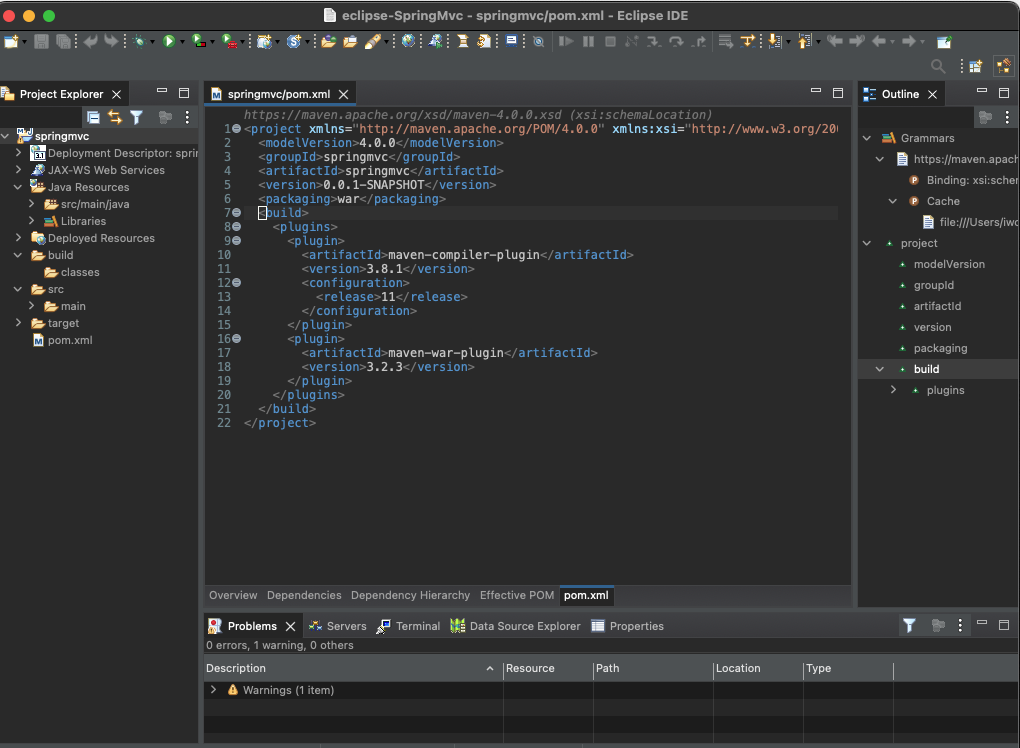Image resolution: width=1020 pixels, height=748 pixels.
Task: Expand plugins node in Outline
Action: click(x=893, y=390)
